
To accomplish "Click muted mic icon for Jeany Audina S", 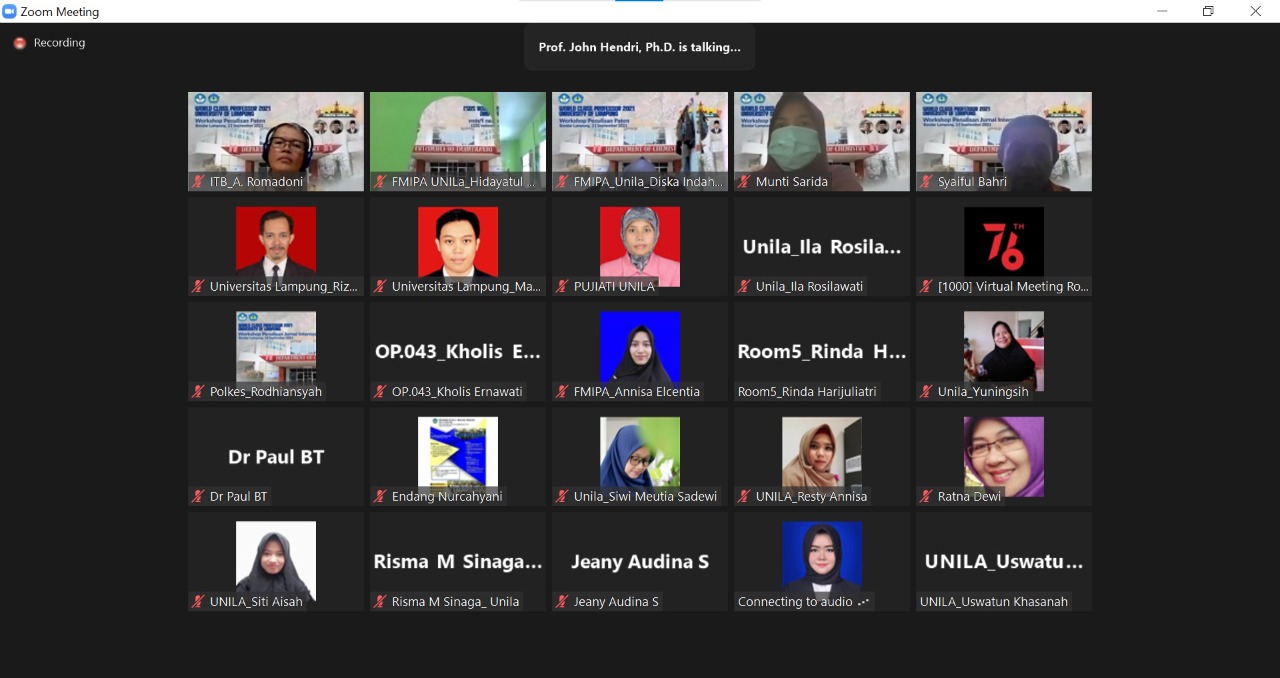I will [x=562, y=602].
